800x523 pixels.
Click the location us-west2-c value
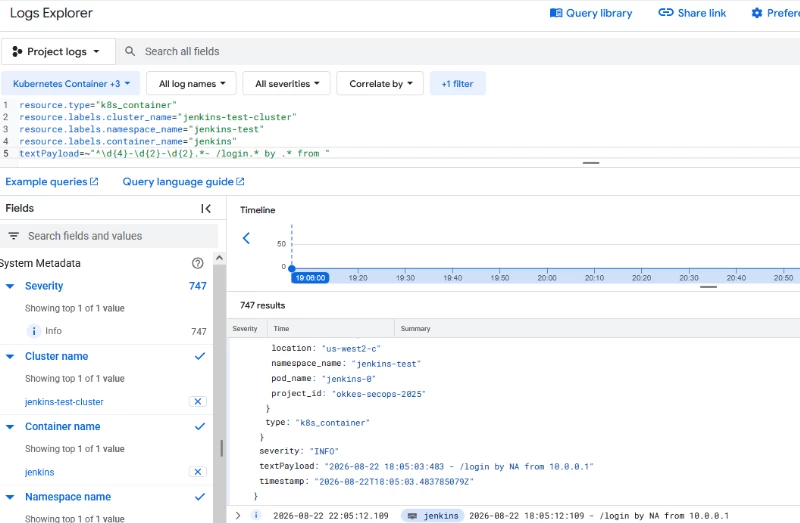[351, 349]
